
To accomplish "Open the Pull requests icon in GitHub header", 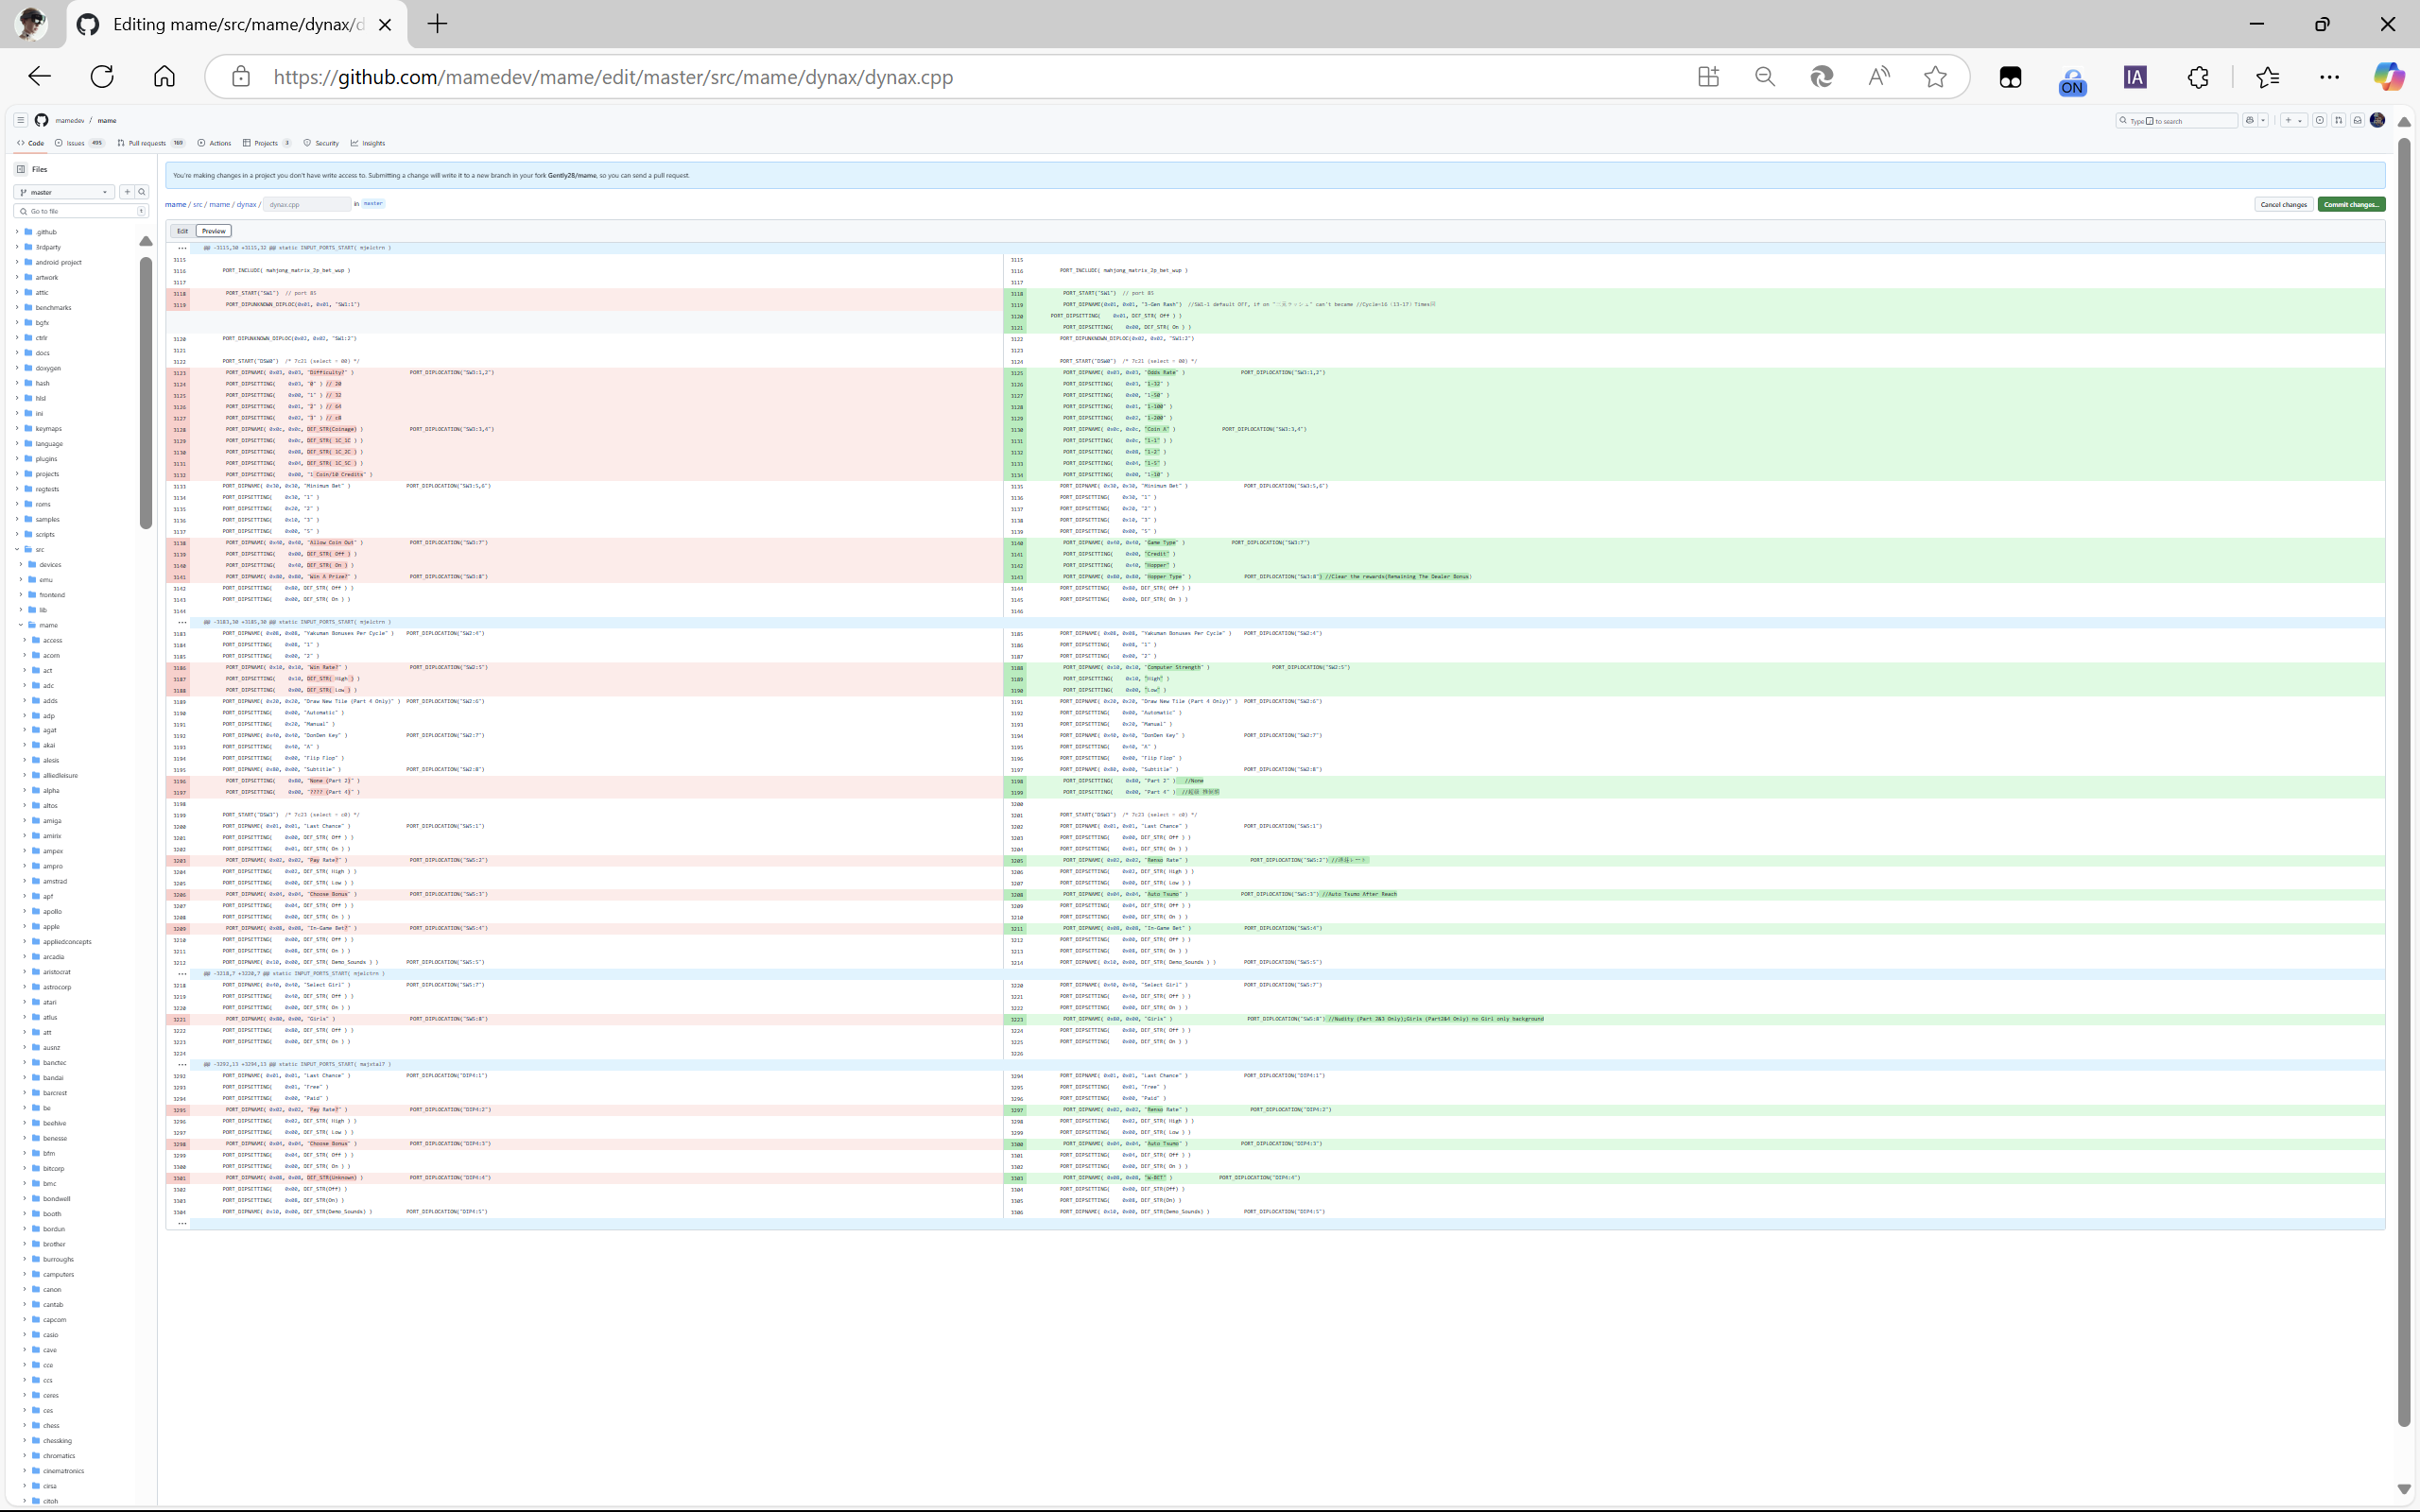I will pyautogui.click(x=2339, y=120).
